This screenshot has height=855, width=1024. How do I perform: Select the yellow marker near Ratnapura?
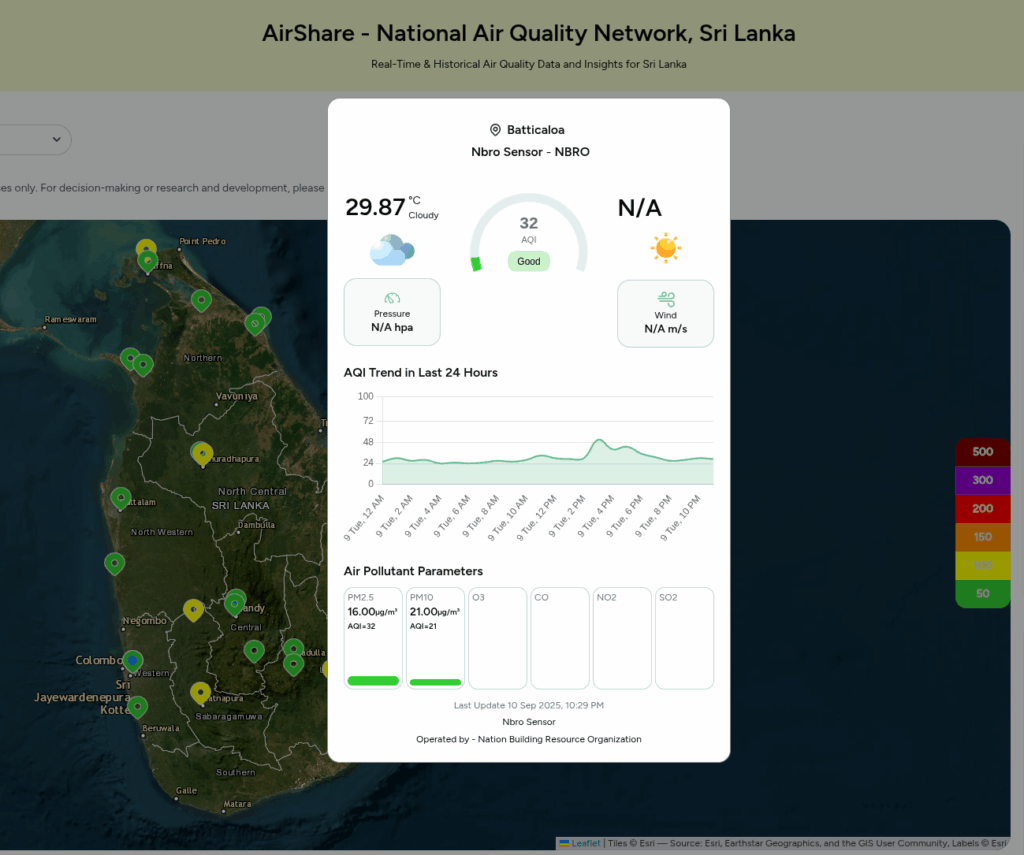pos(200,692)
